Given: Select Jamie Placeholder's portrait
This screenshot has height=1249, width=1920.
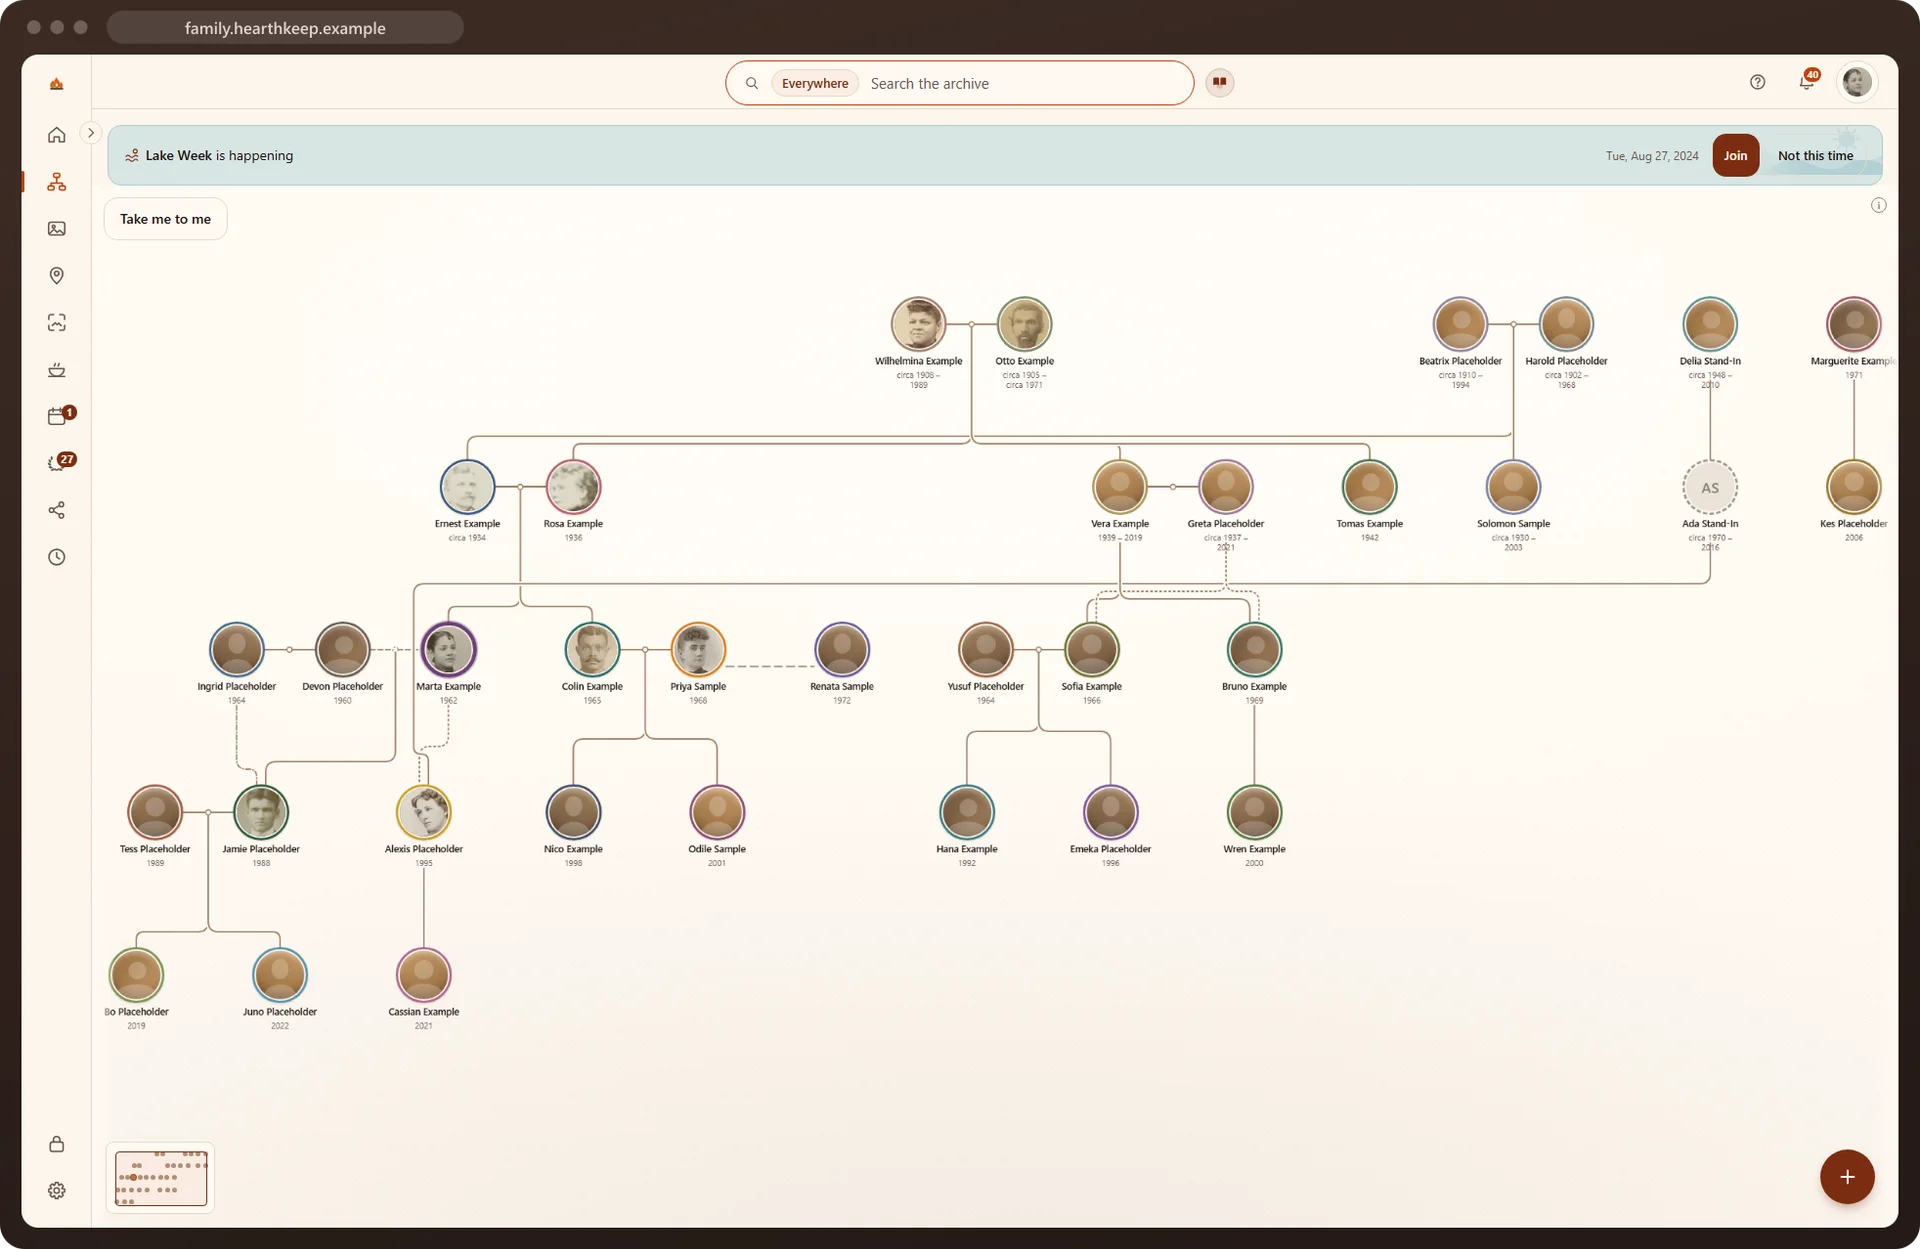Looking at the screenshot, I should point(261,812).
